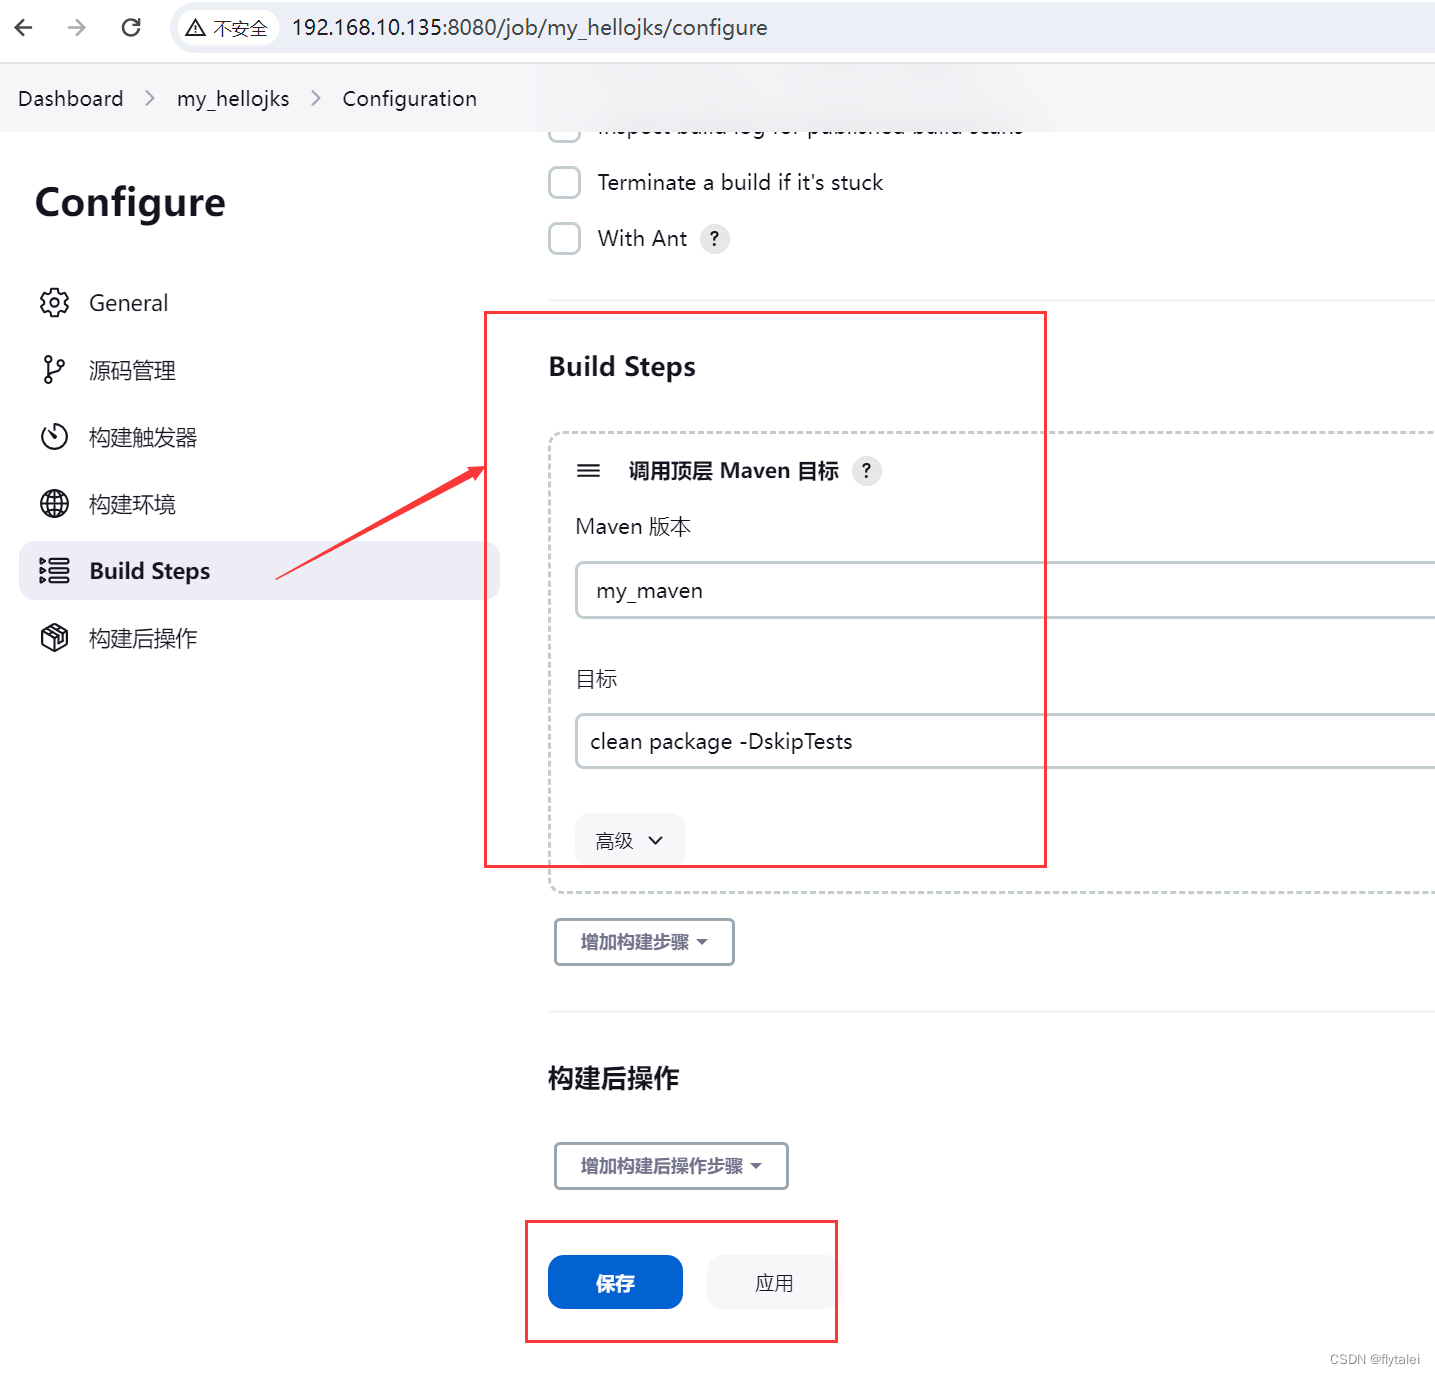Go to 构建后操作 section in sidebar
The image size is (1435, 1376).
point(143,638)
